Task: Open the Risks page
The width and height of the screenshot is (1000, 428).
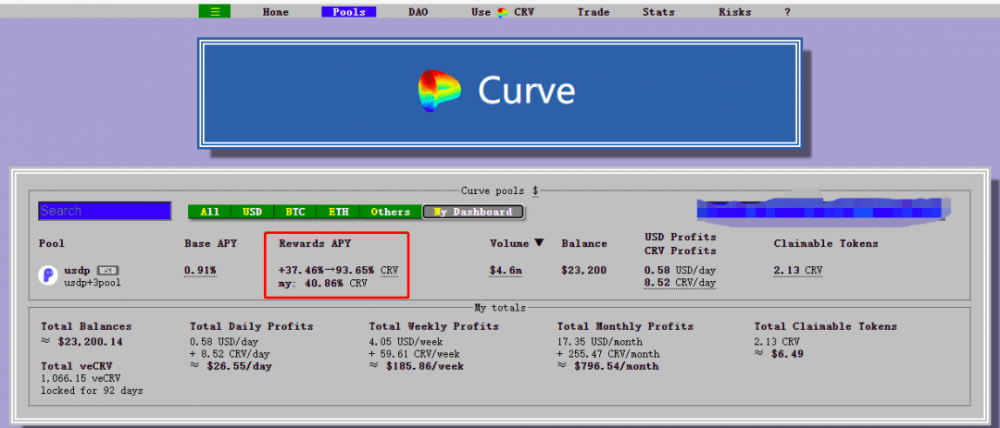Action: pos(735,12)
